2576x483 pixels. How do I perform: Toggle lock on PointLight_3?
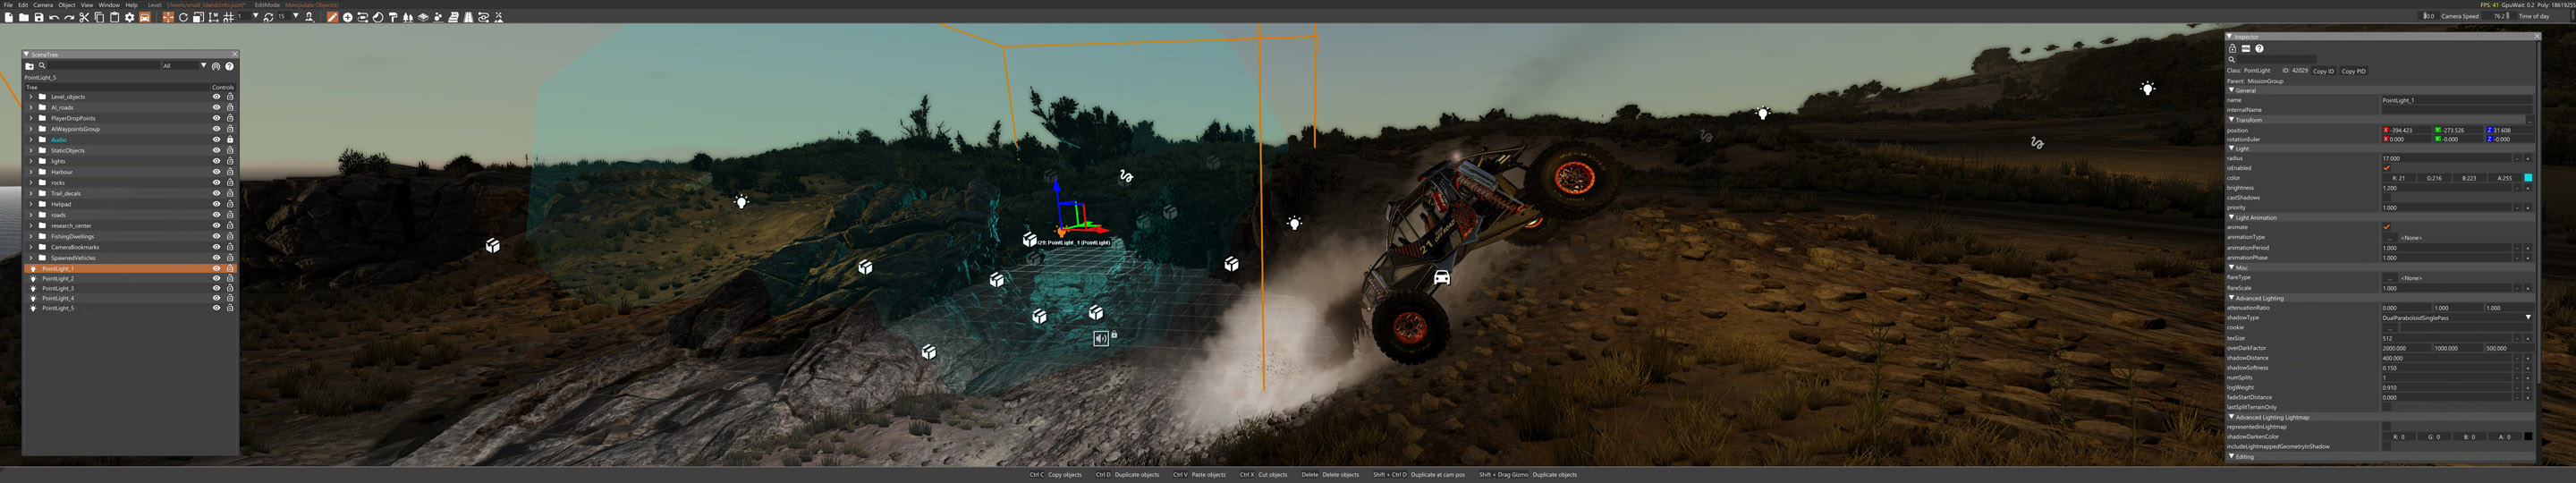[x=230, y=289]
